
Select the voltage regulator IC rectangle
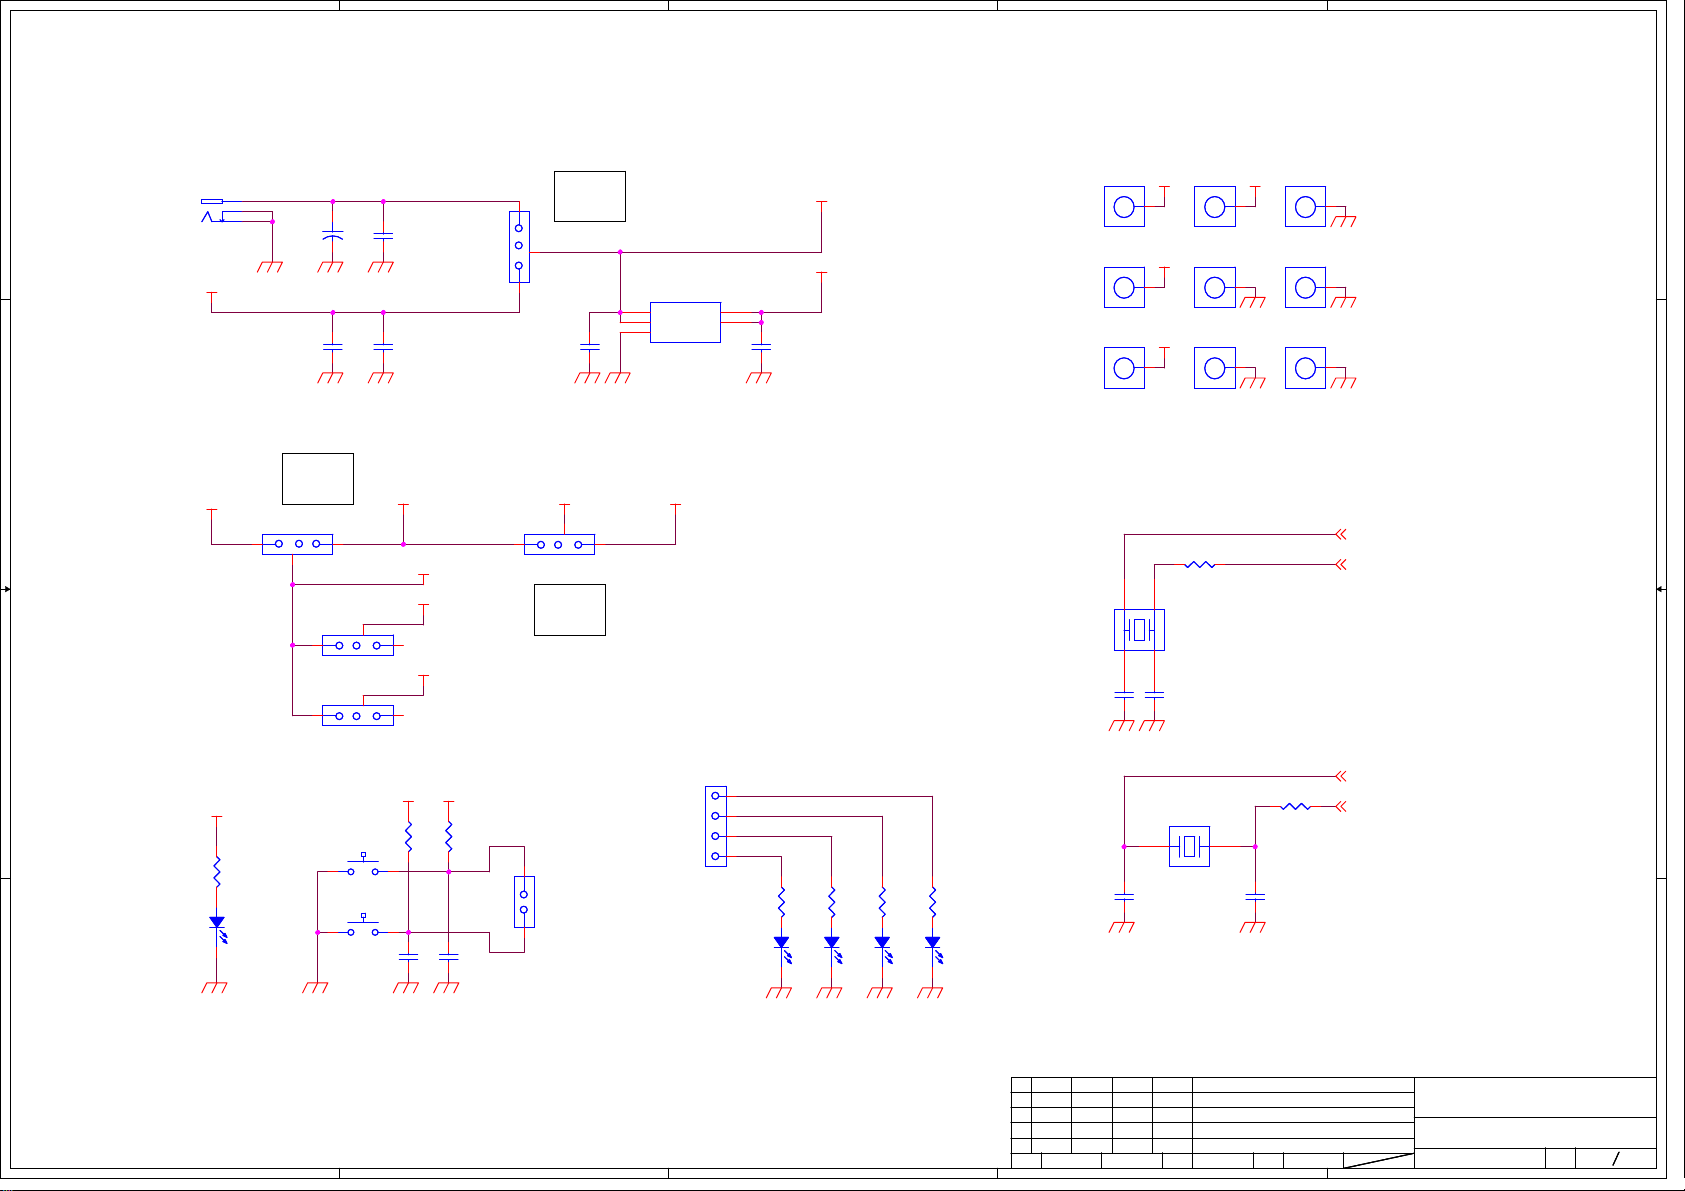pos(685,322)
